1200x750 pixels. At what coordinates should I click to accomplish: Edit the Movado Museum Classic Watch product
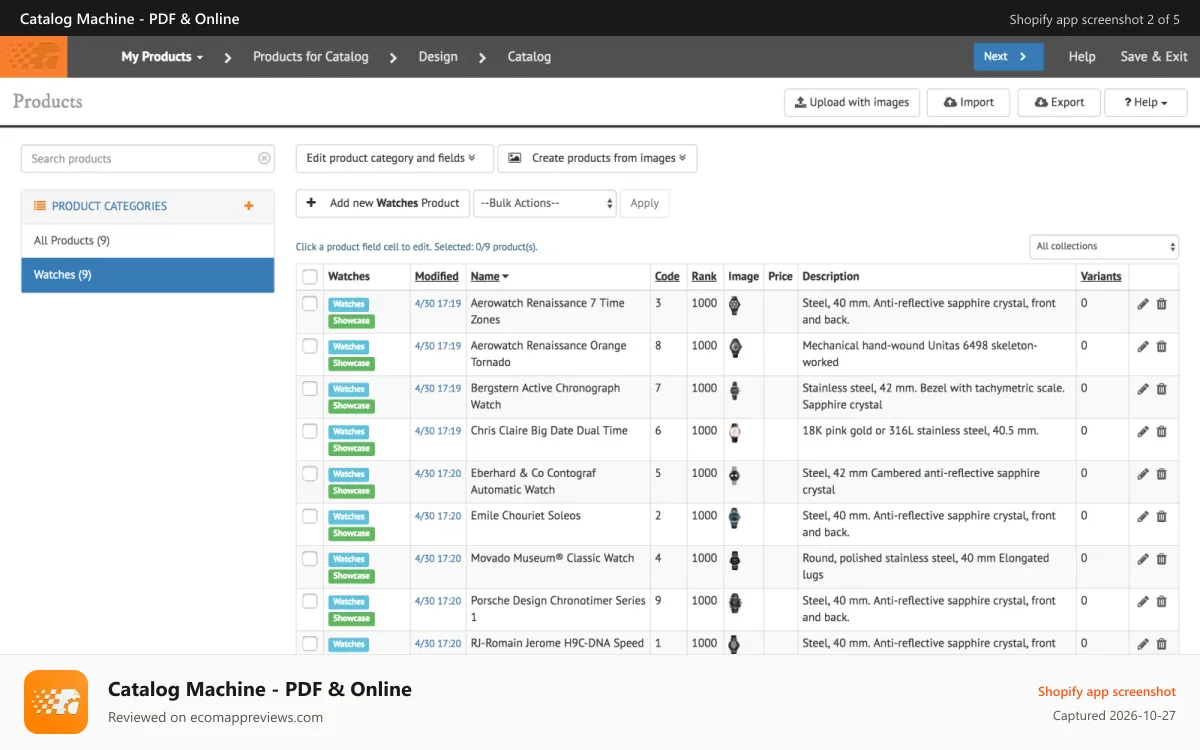click(x=1143, y=559)
